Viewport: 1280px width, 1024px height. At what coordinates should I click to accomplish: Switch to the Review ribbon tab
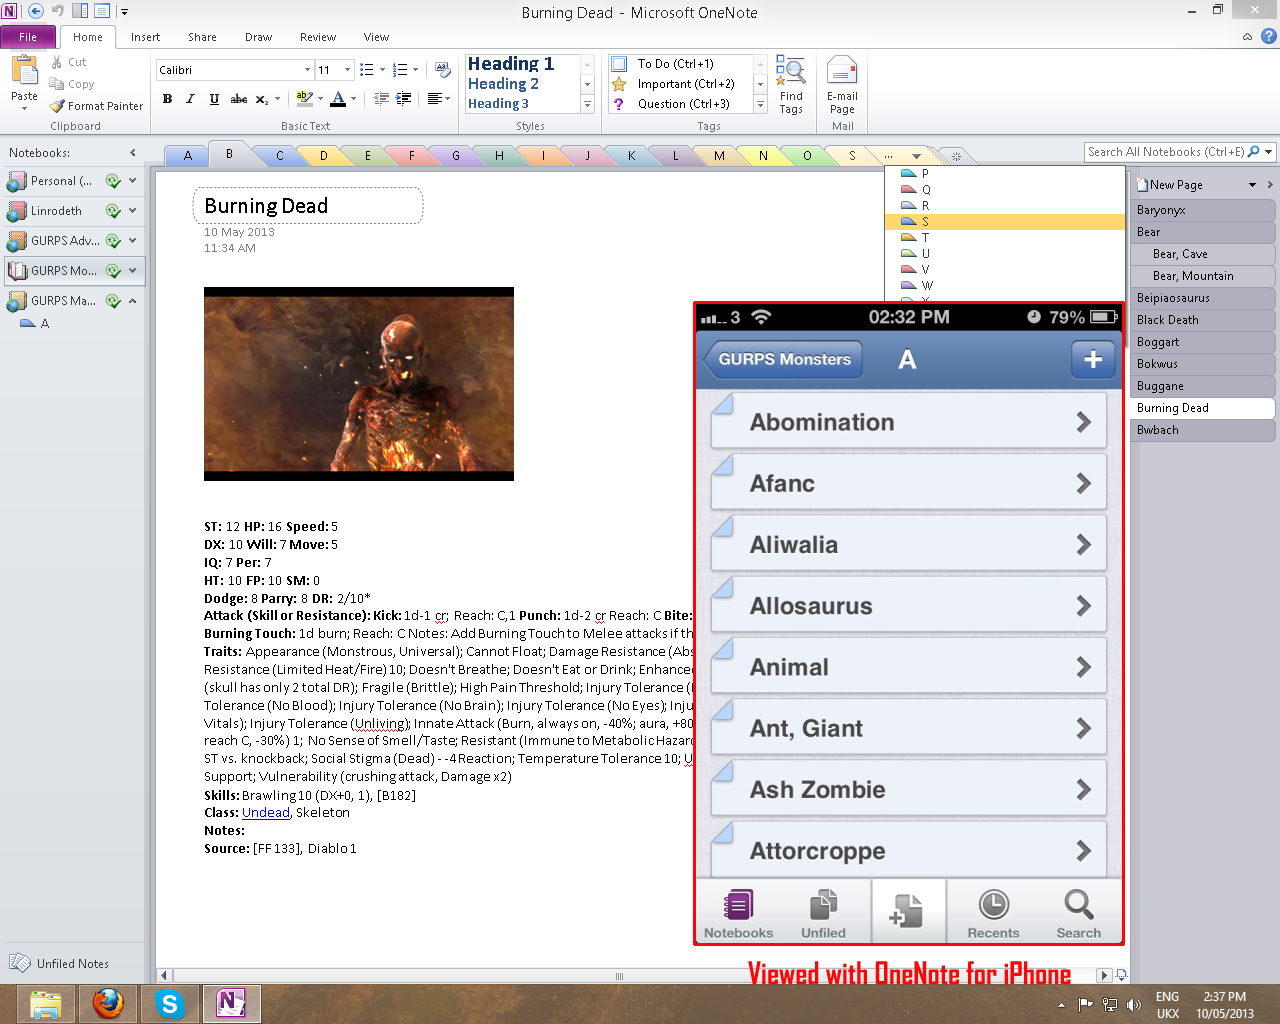[x=318, y=37]
